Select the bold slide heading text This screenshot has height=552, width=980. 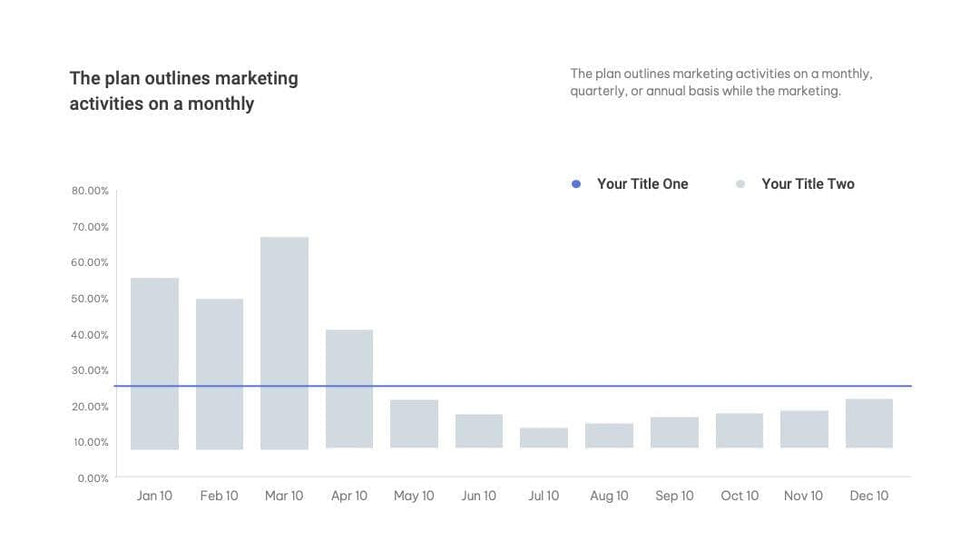pyautogui.click(x=184, y=91)
